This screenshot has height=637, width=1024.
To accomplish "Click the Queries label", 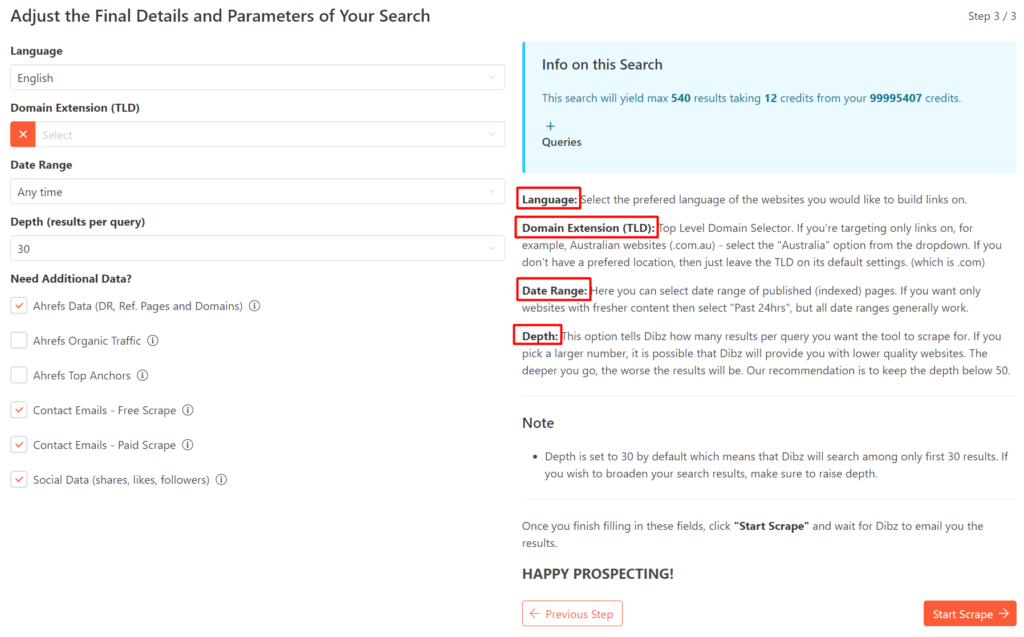I will (x=561, y=142).
